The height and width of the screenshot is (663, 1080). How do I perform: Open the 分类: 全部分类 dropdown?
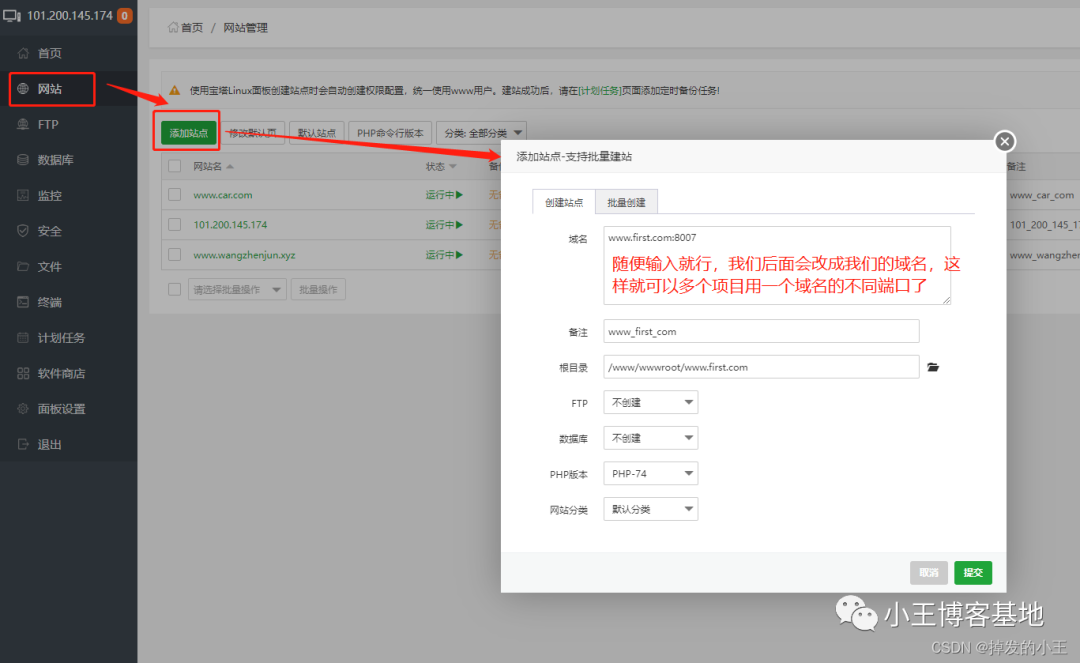click(482, 133)
